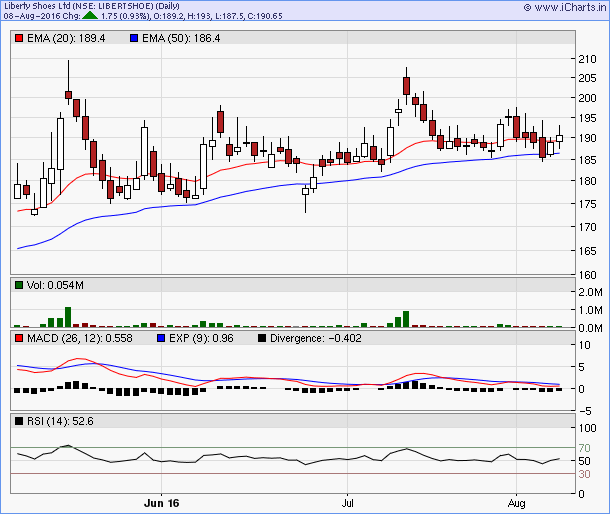This screenshot has width=610, height=514.
Task: Click the EMA (20): 189.4 label
Action: coord(66,38)
